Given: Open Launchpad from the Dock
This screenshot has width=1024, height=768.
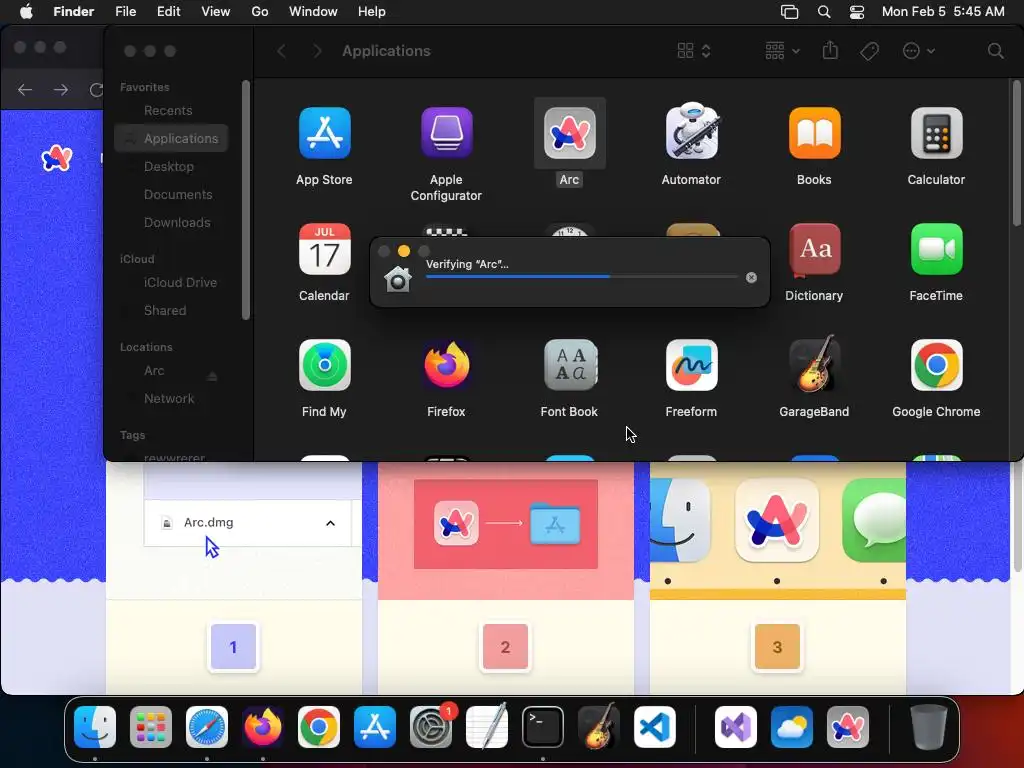Looking at the screenshot, I should pyautogui.click(x=151, y=727).
